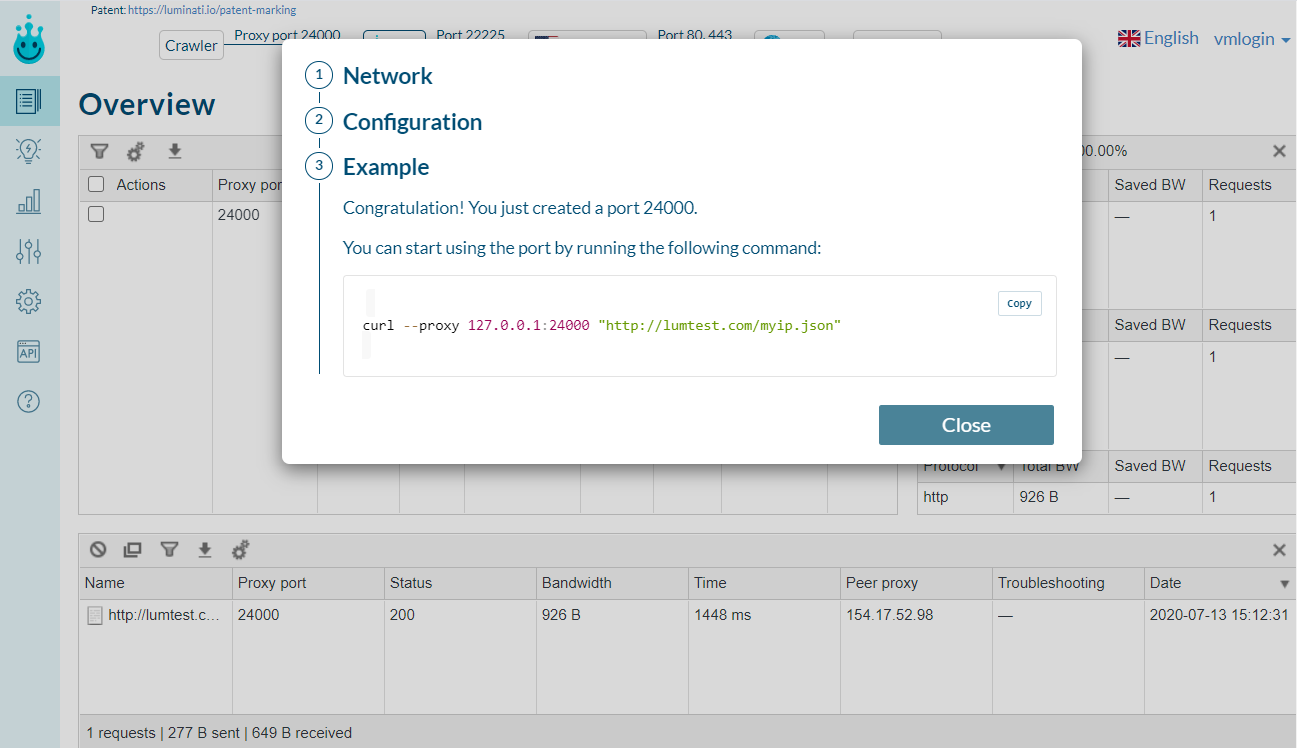The width and height of the screenshot is (1297, 748).
Task: Tick the select-all checkbox beside Actions
Action: [x=96, y=184]
